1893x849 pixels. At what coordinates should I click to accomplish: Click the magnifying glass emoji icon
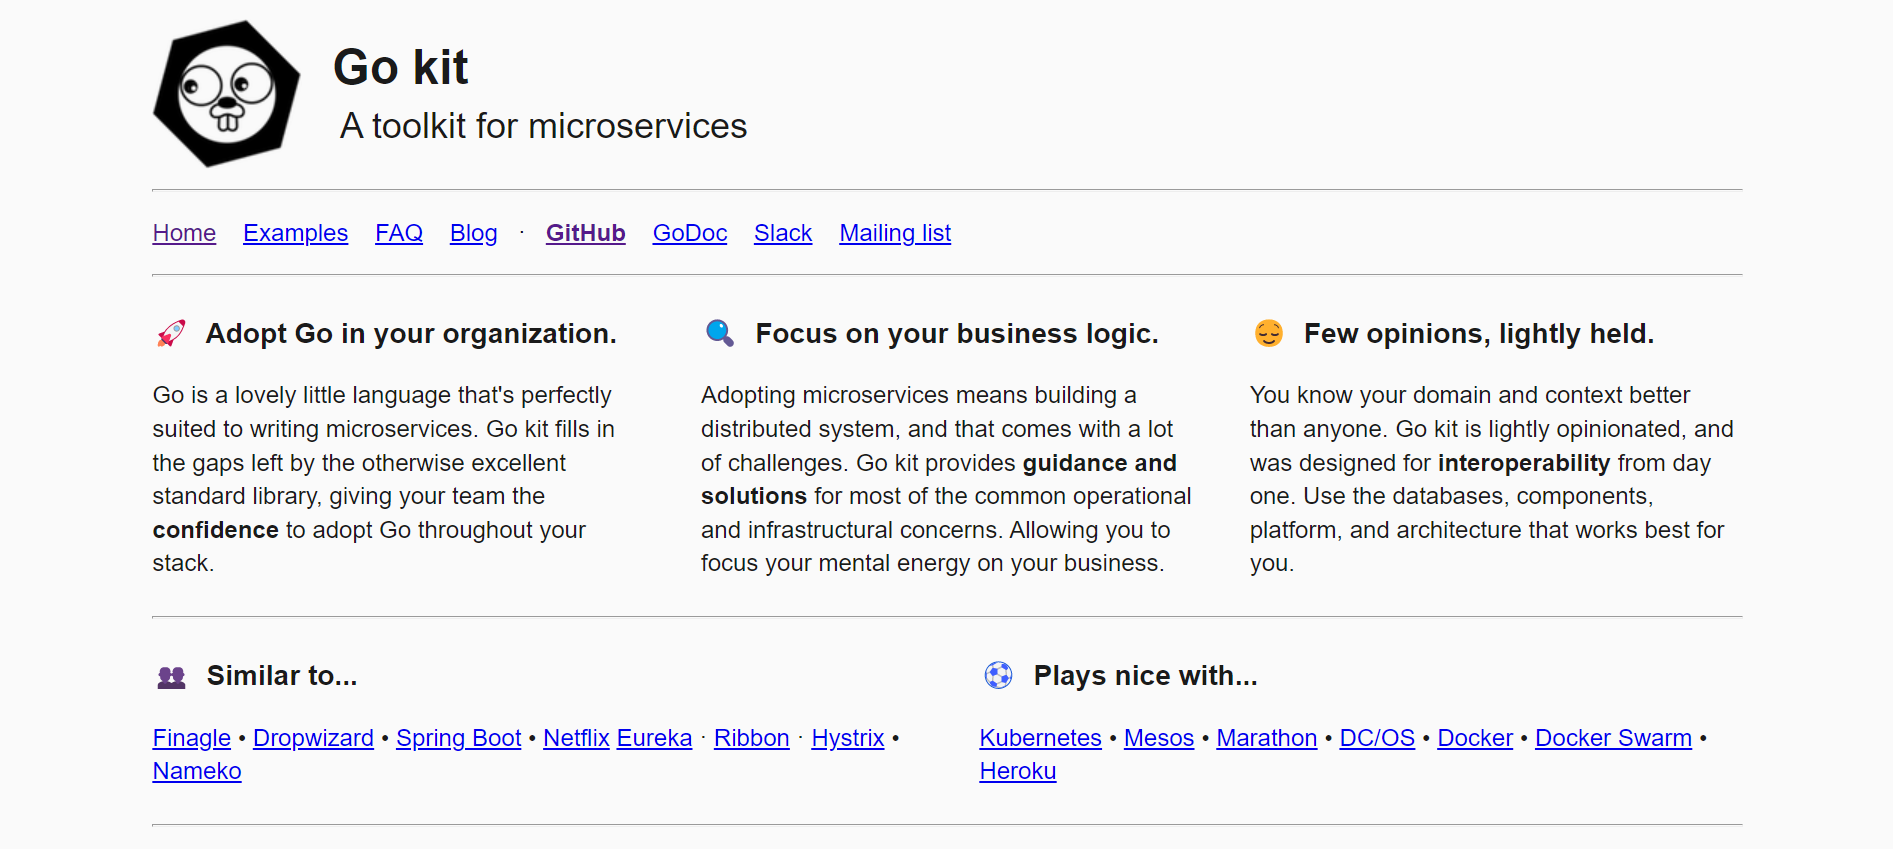pyautogui.click(x=720, y=333)
